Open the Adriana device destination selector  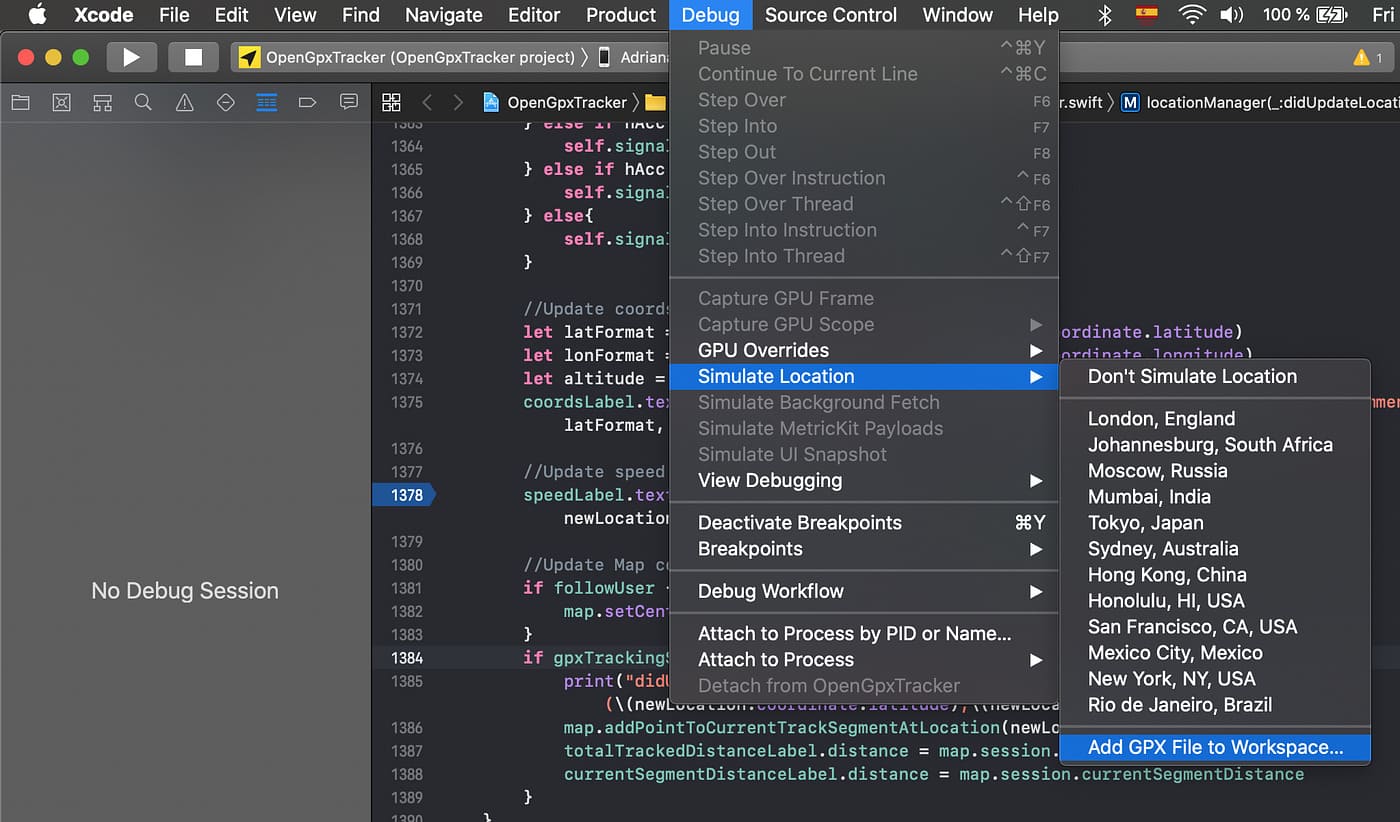click(632, 57)
